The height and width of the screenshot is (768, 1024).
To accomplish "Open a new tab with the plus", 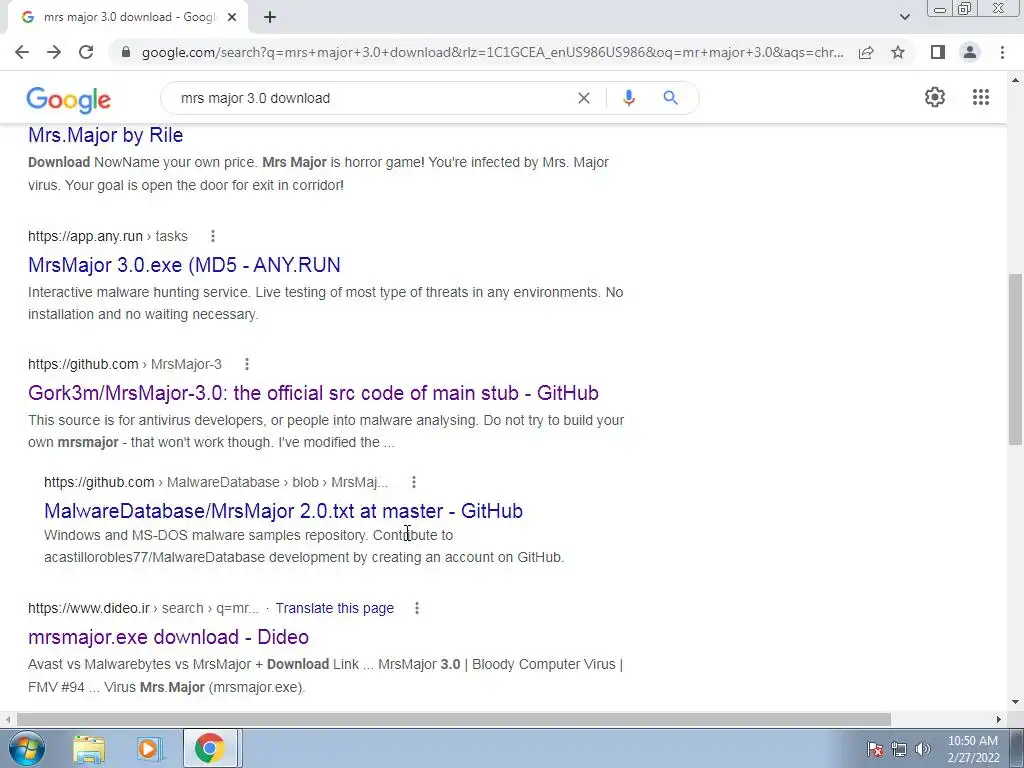I will [270, 17].
